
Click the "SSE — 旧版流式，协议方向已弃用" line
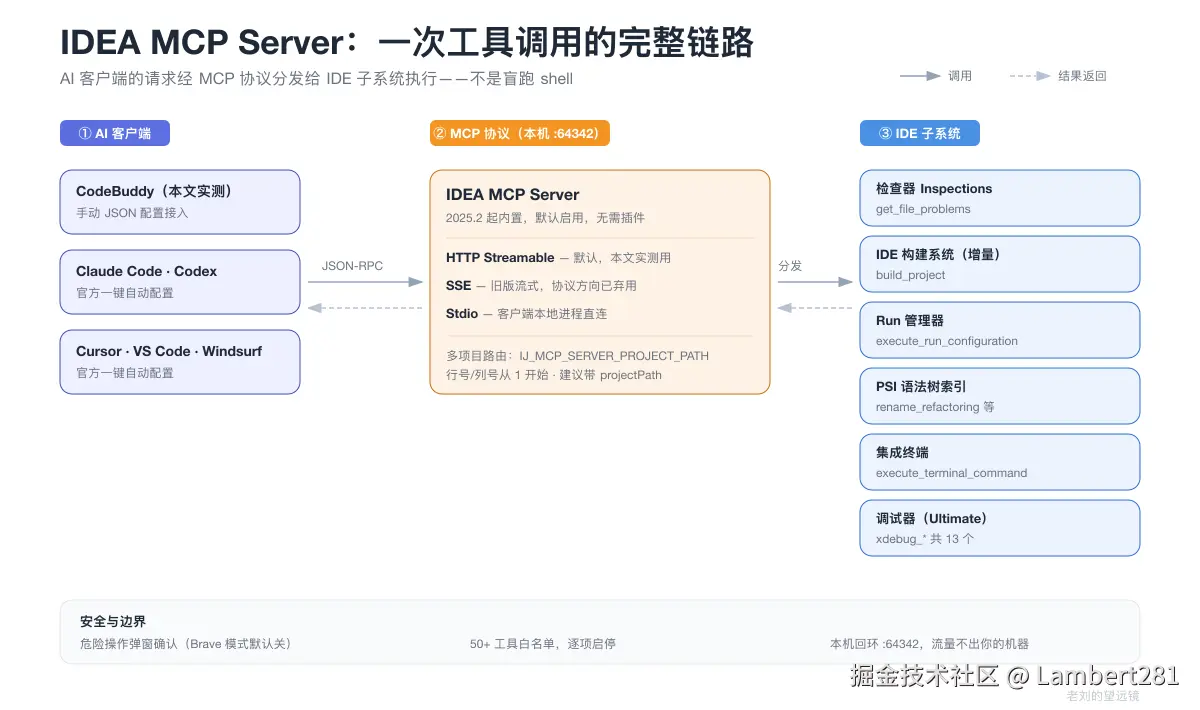541,286
